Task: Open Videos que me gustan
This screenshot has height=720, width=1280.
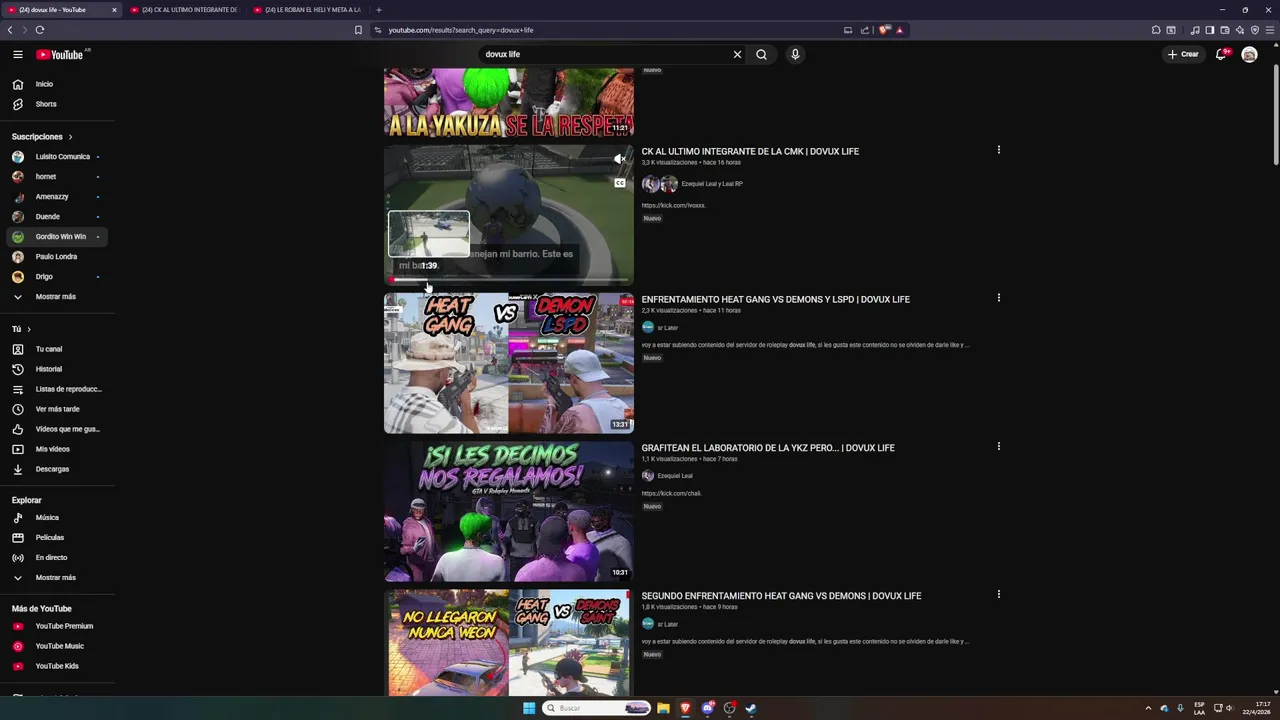Action: pyautogui.click(x=60, y=429)
